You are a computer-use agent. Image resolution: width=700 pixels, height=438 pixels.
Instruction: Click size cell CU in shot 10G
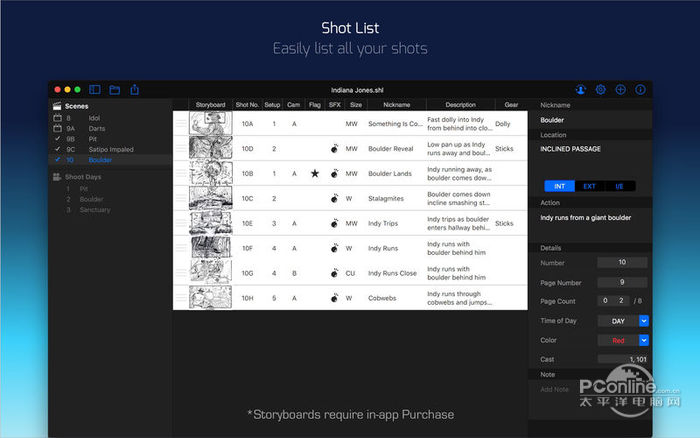point(350,273)
